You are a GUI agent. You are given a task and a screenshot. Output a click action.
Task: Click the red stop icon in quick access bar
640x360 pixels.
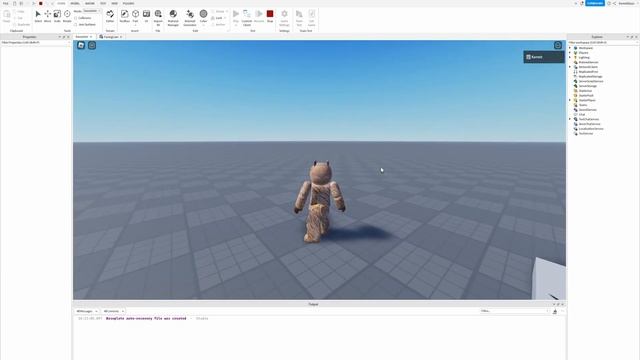point(40,3)
